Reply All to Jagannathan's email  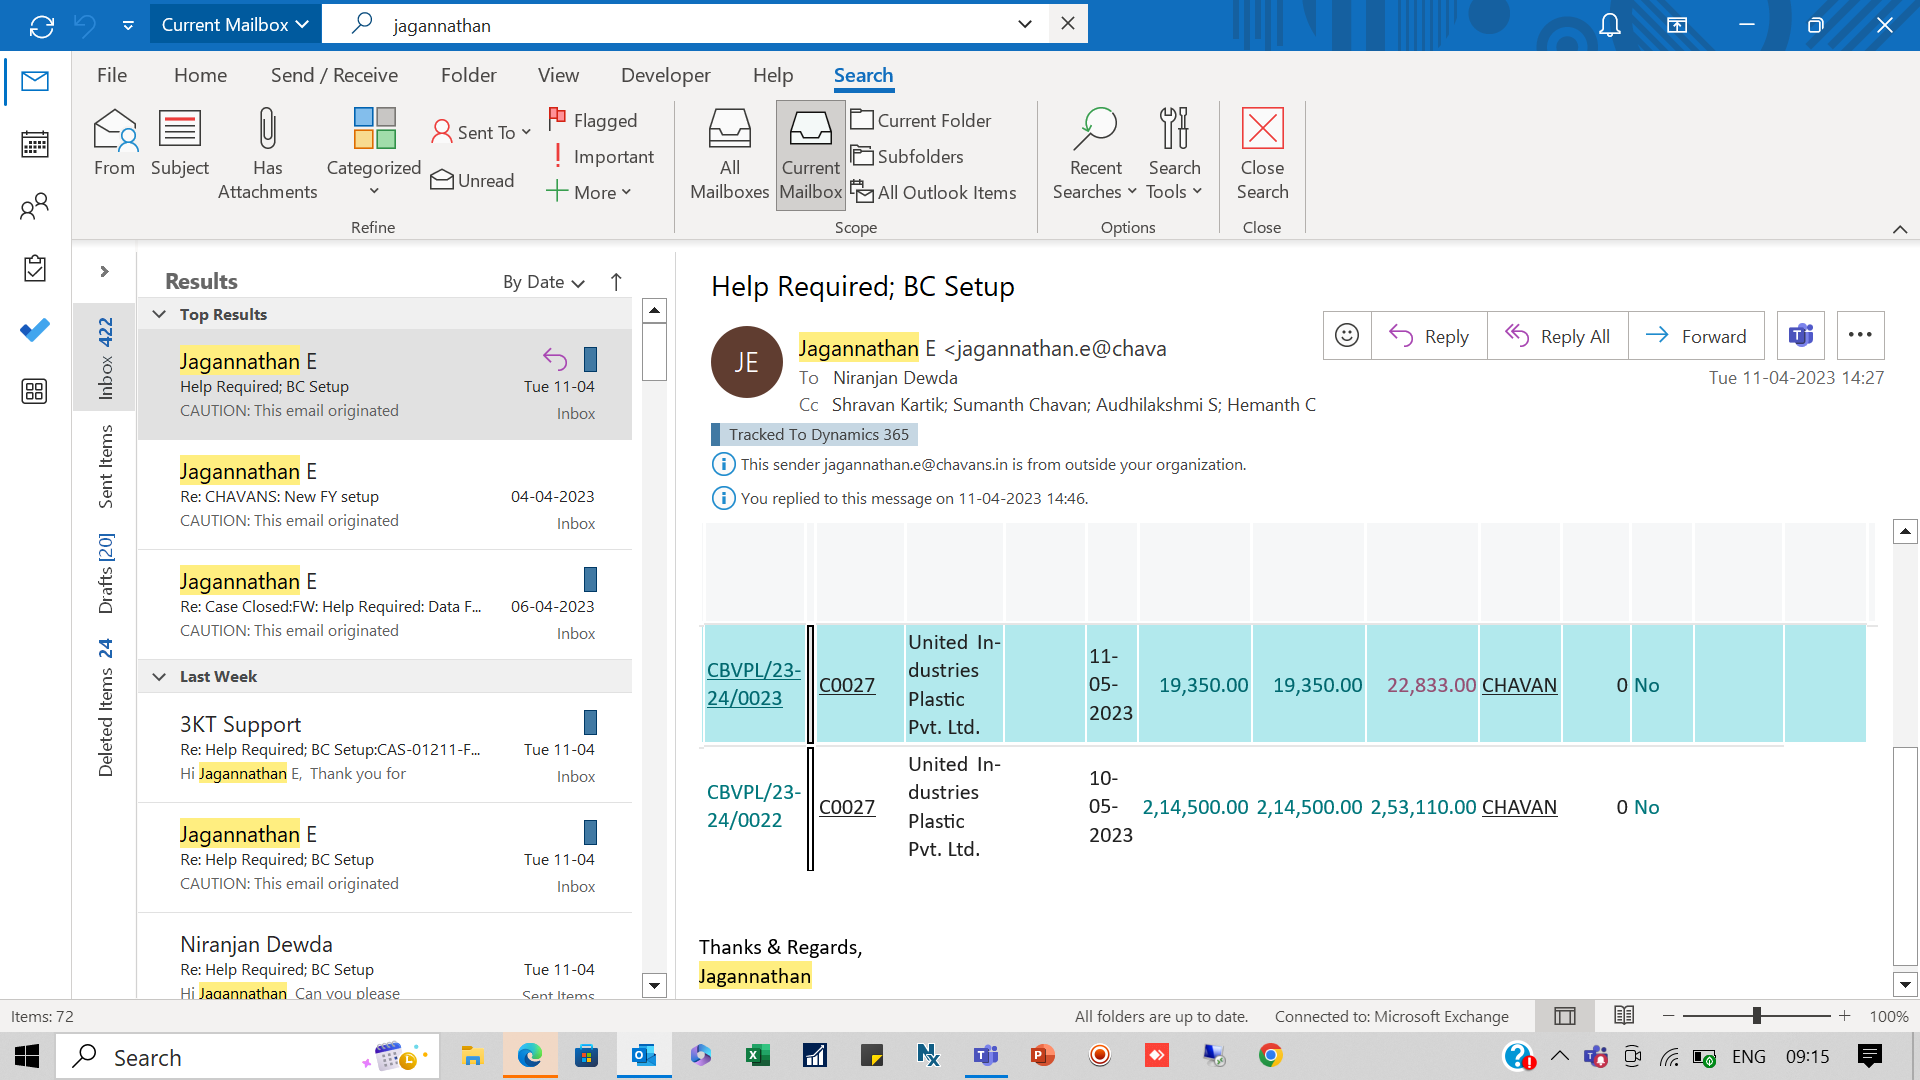click(1557, 335)
